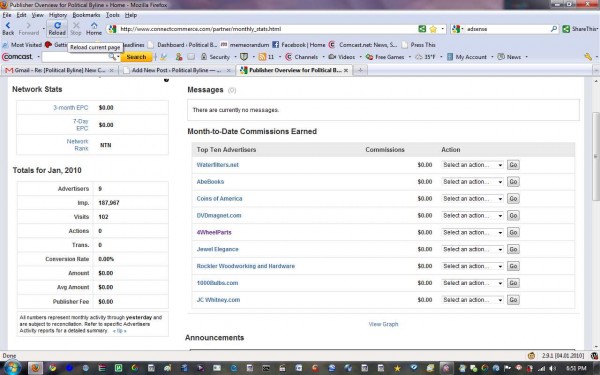Open the Comcast.net News bookmark
Screen dimensions: 600x375
363,45
